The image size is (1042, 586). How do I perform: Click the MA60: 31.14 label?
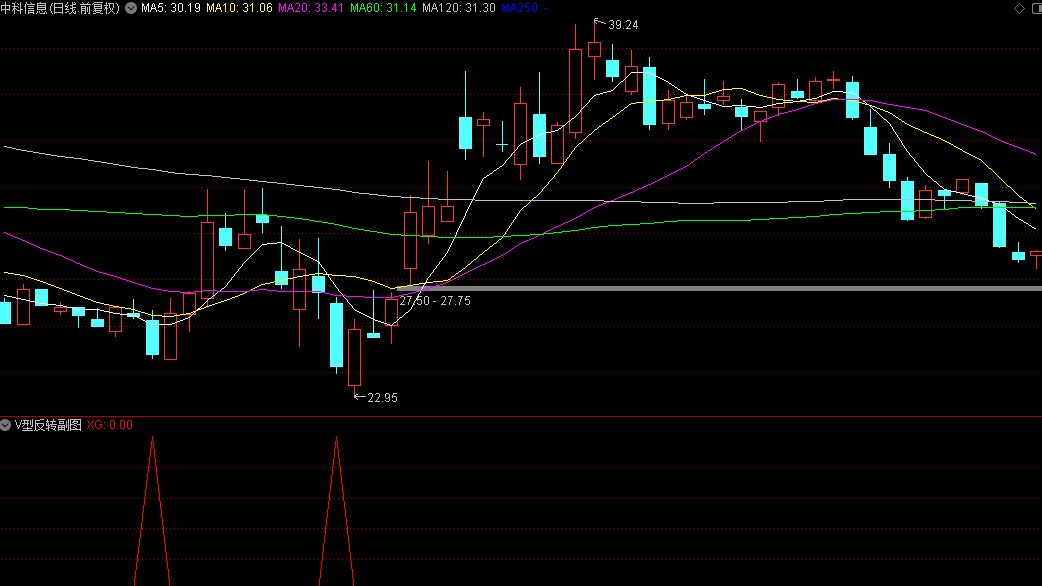coord(383,8)
